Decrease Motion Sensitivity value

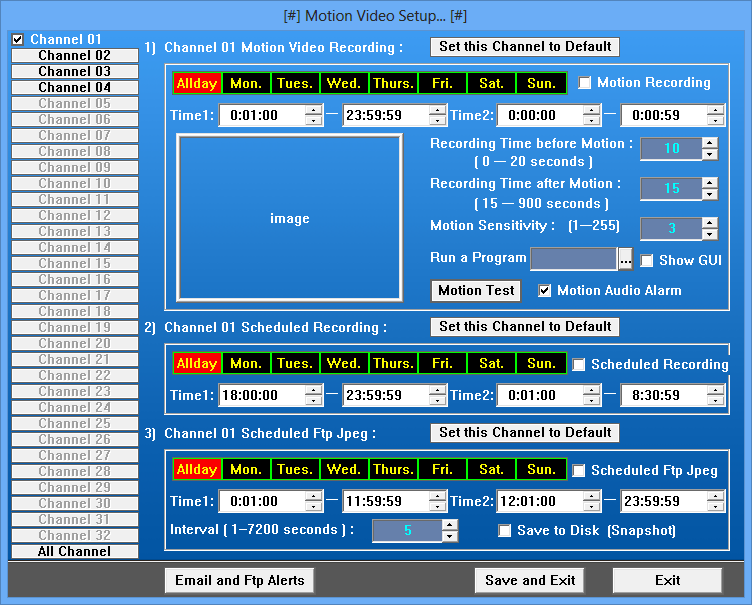710,234
